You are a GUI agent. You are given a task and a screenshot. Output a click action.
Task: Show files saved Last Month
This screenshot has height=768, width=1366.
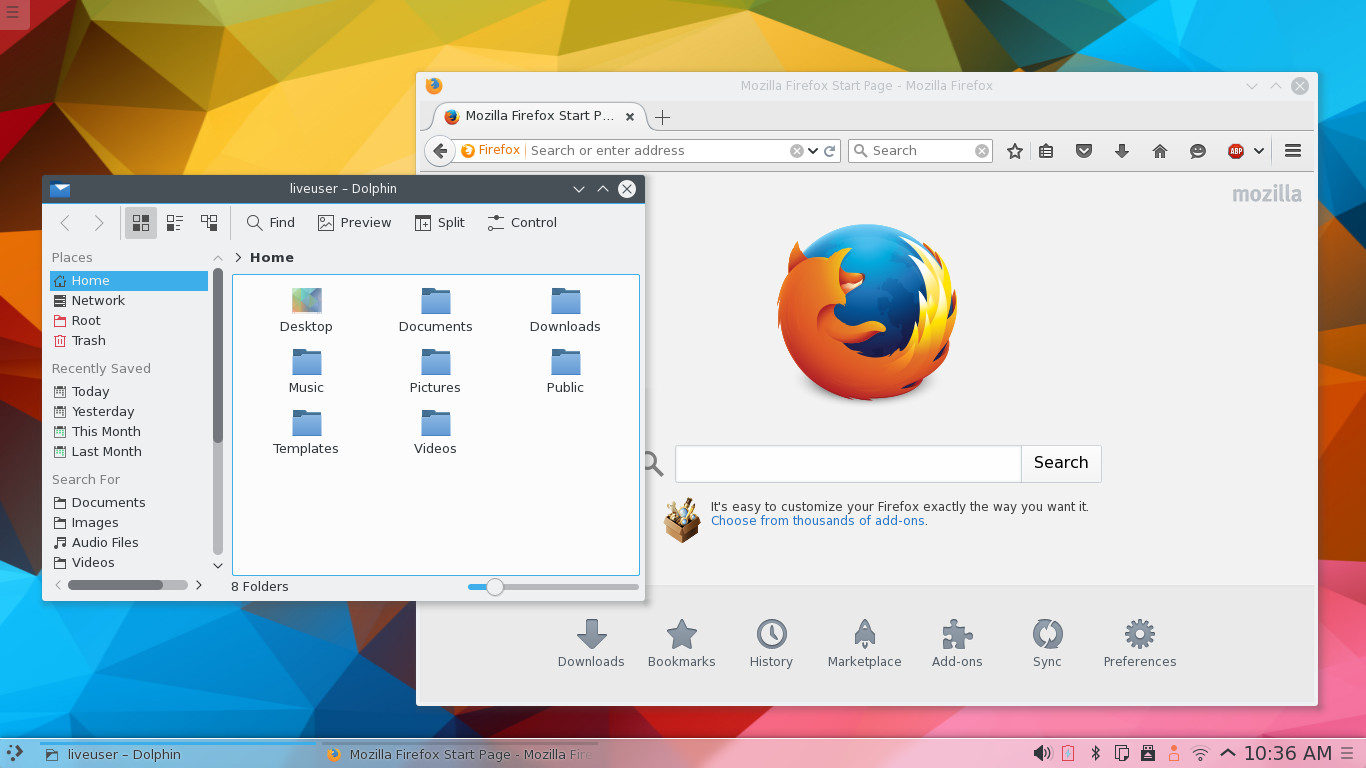point(129,452)
